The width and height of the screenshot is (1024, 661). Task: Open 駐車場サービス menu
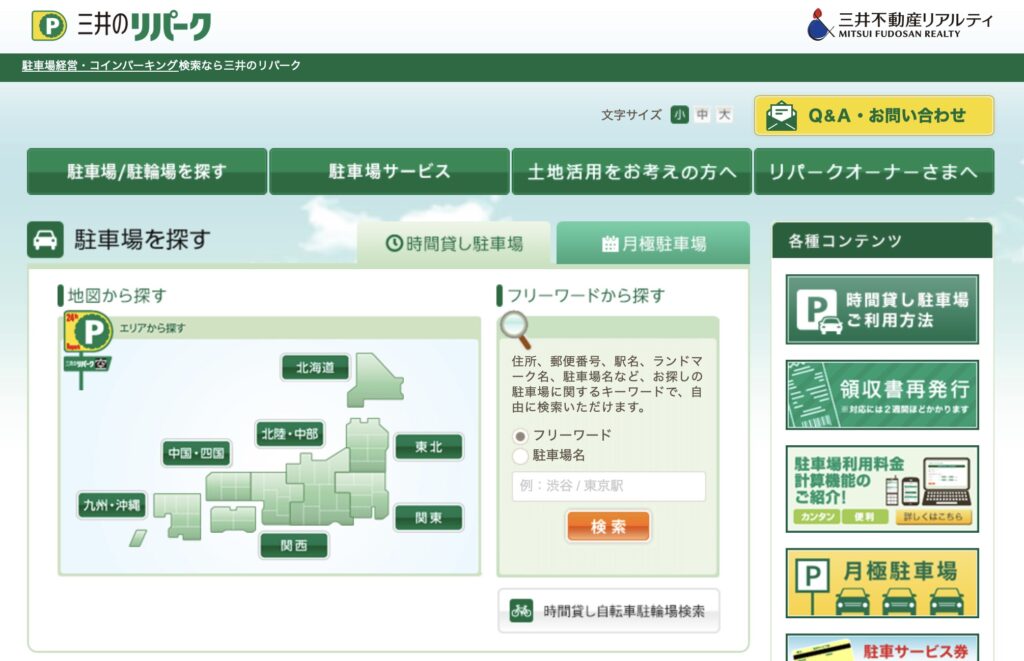[x=389, y=171]
